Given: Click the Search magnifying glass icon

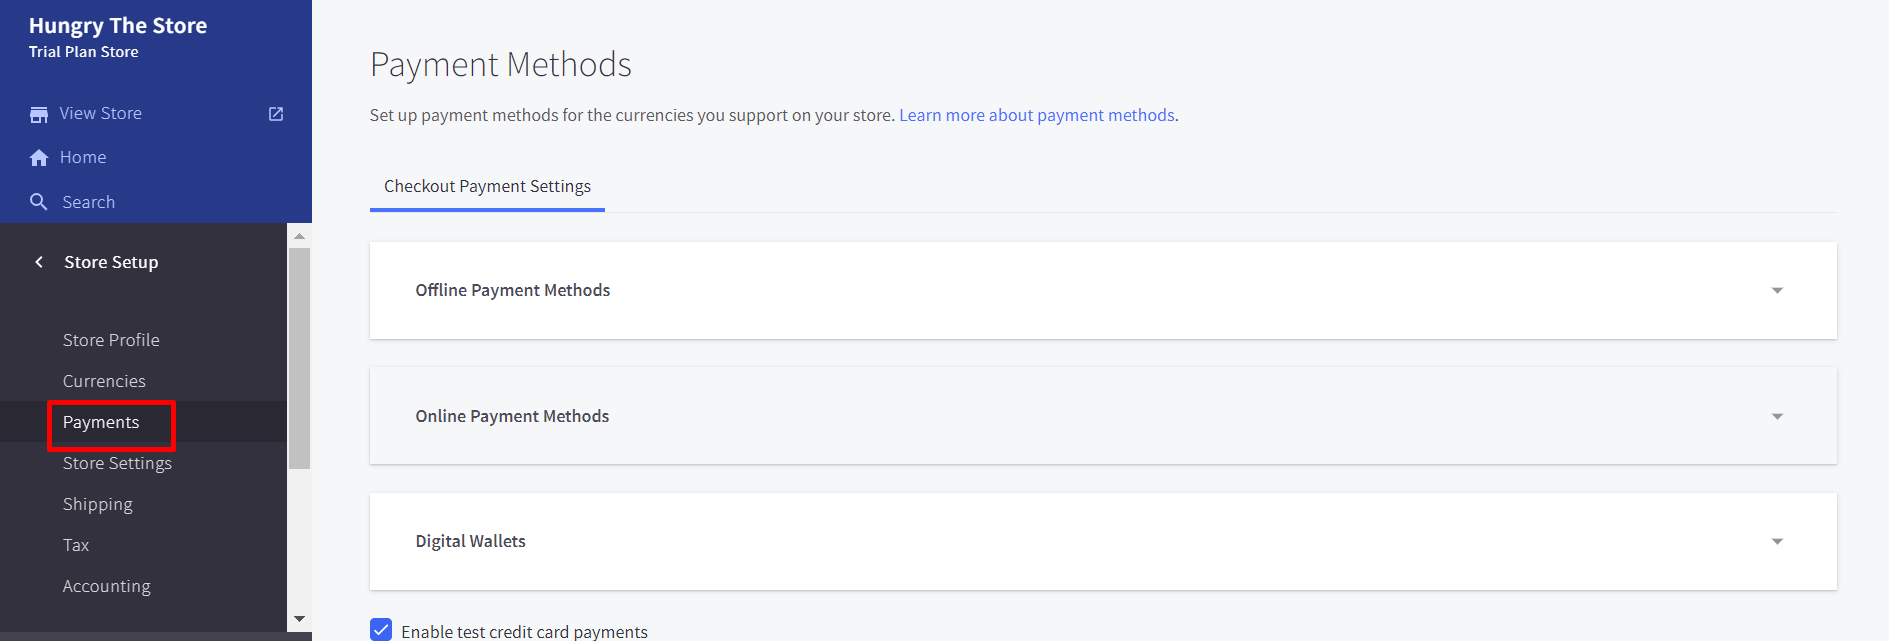Looking at the screenshot, I should click(39, 202).
